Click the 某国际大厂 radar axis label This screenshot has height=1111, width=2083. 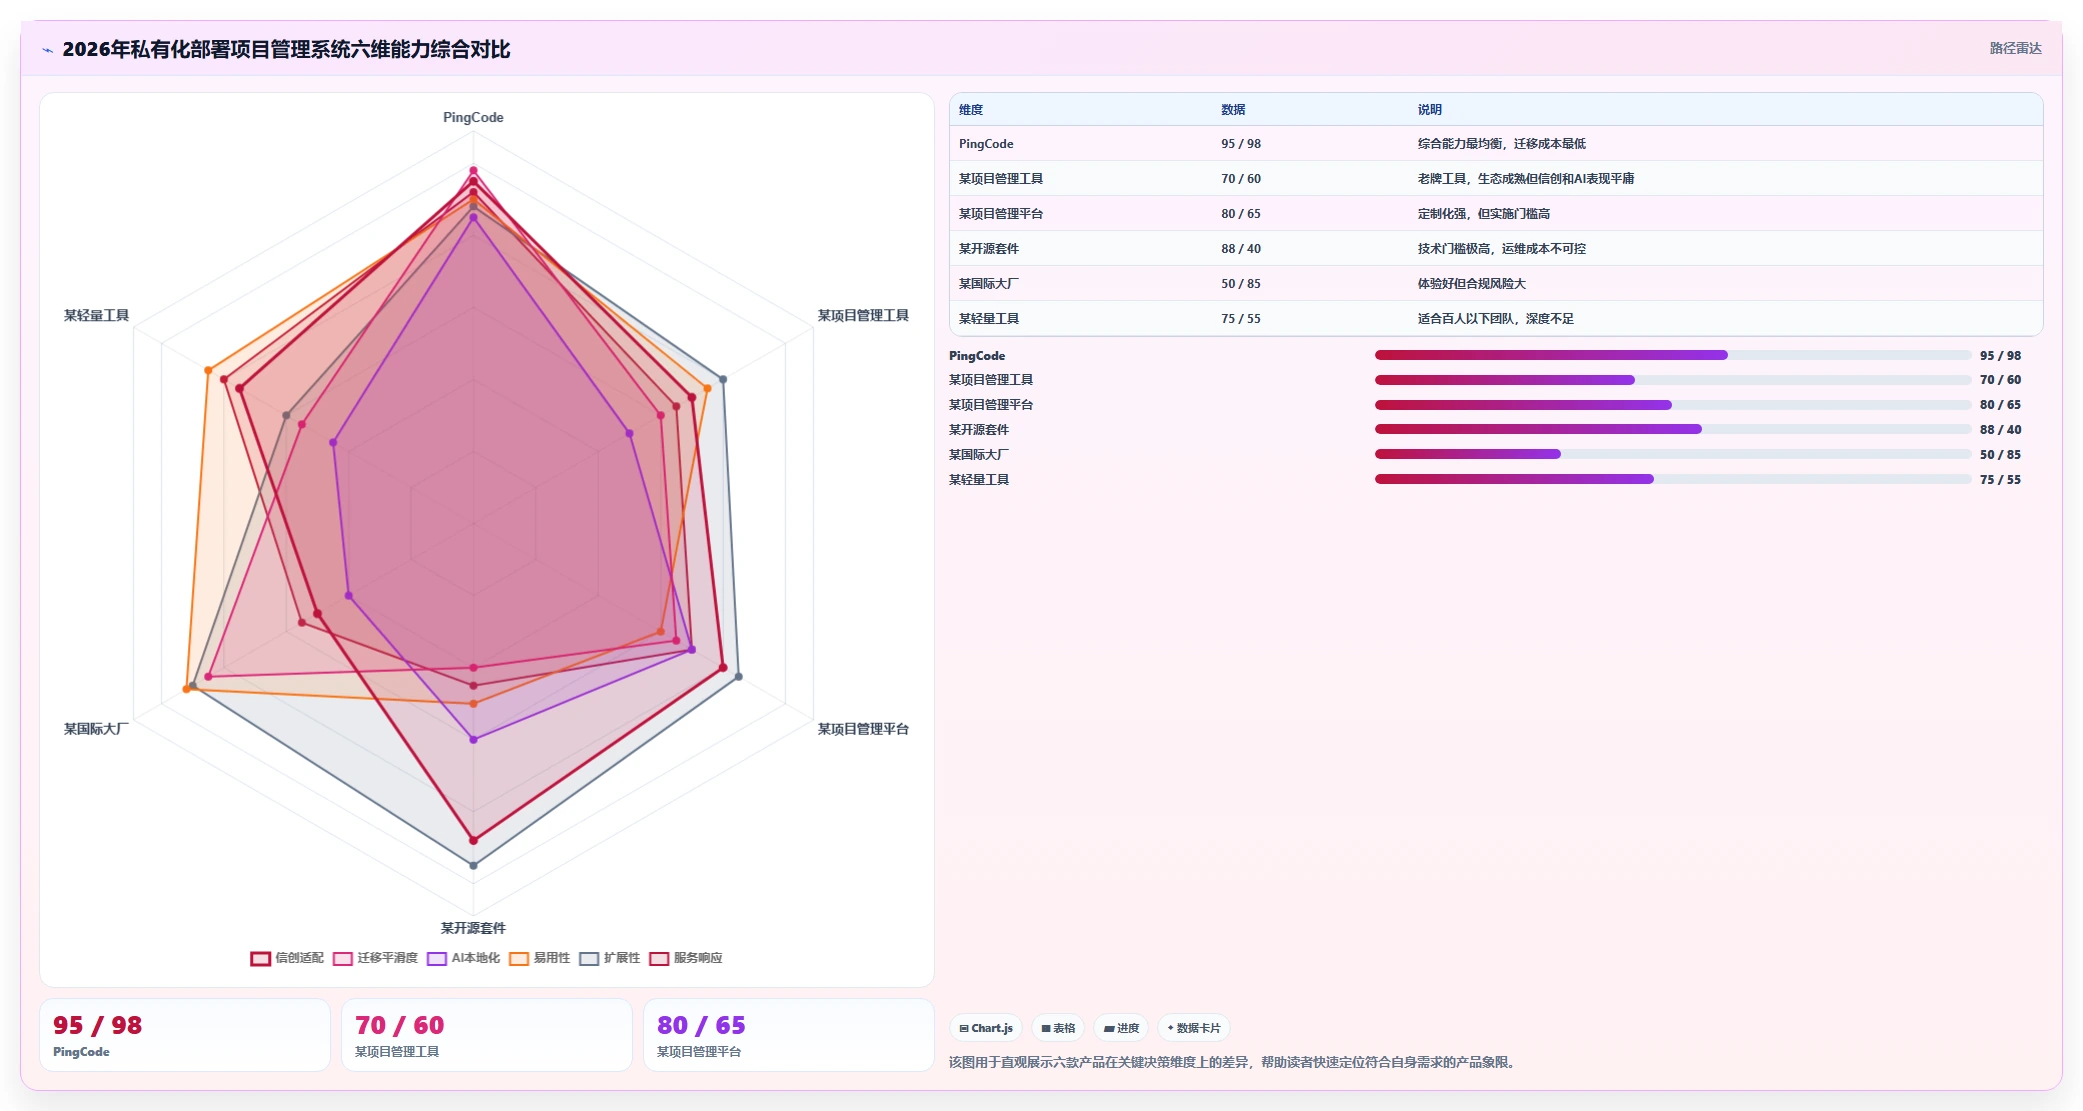pos(96,729)
